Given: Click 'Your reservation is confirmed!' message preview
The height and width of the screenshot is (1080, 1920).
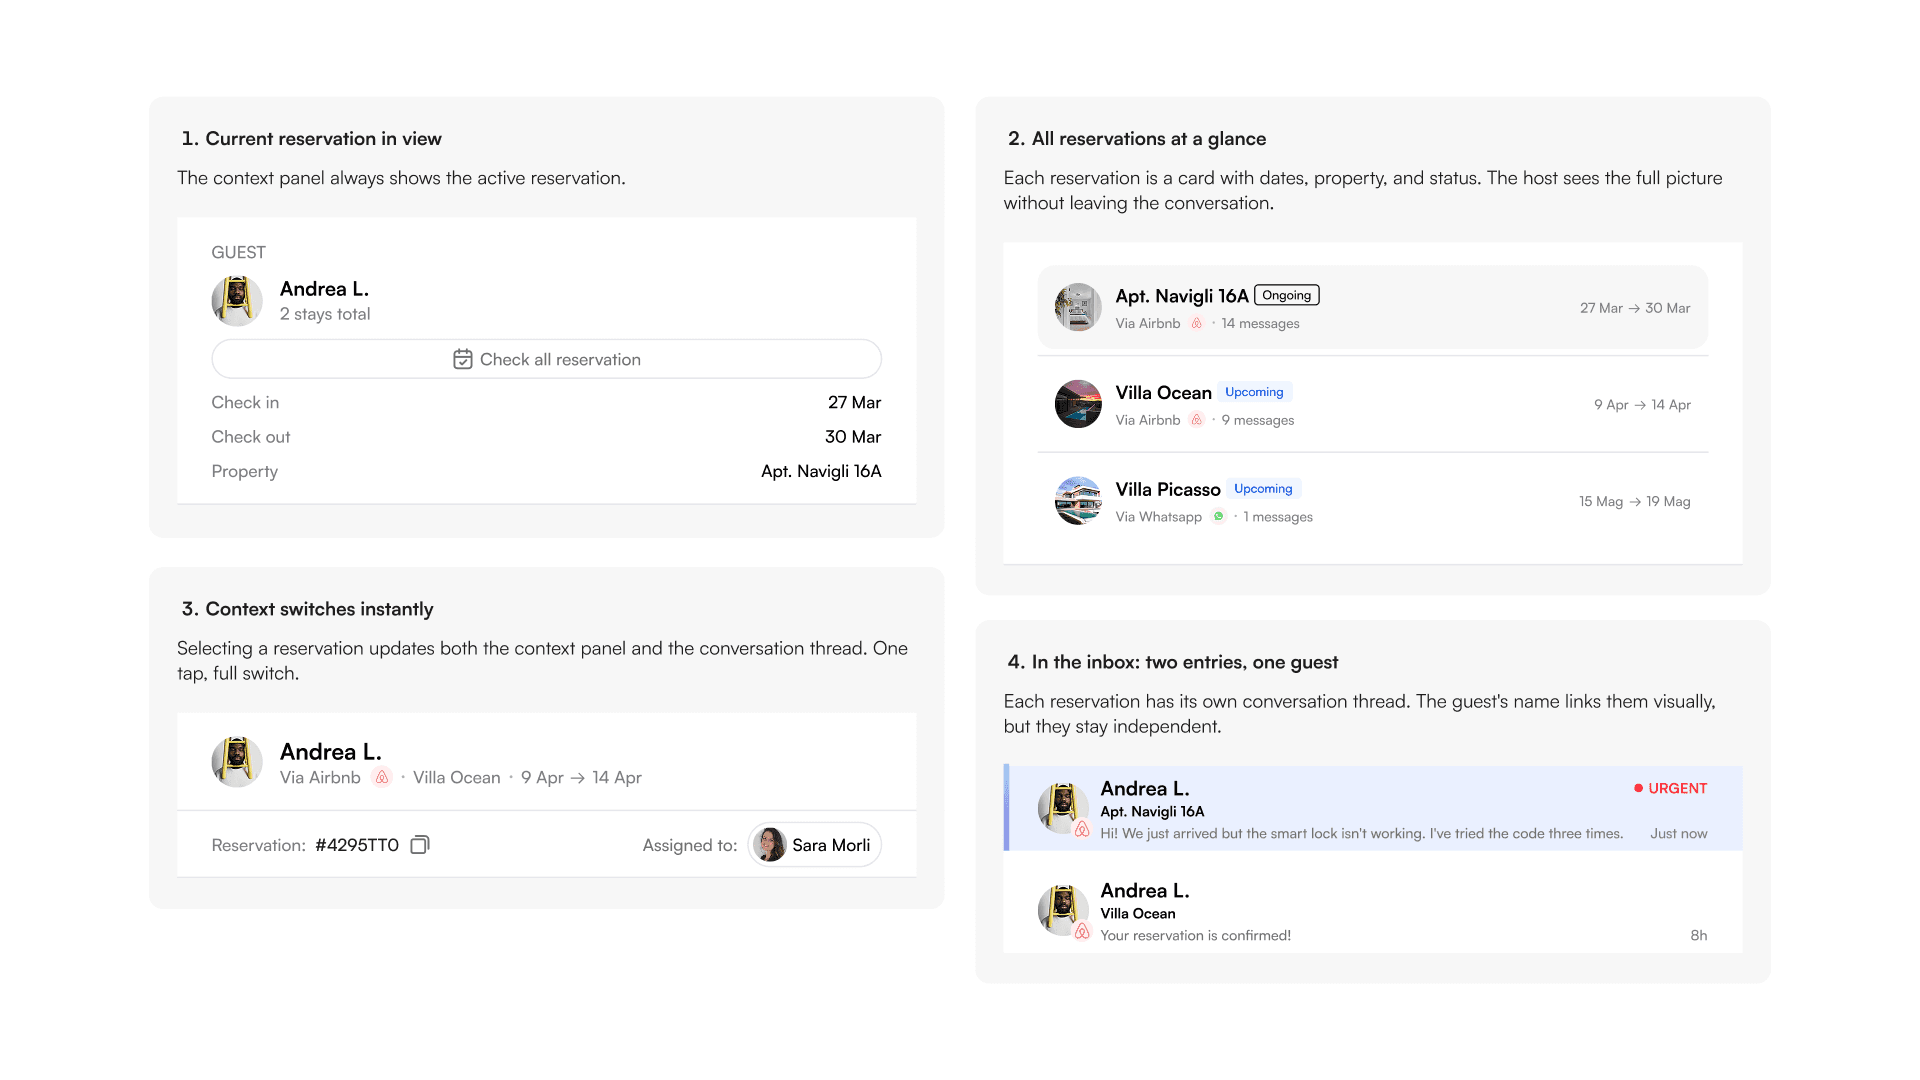Looking at the screenshot, I should point(1196,935).
